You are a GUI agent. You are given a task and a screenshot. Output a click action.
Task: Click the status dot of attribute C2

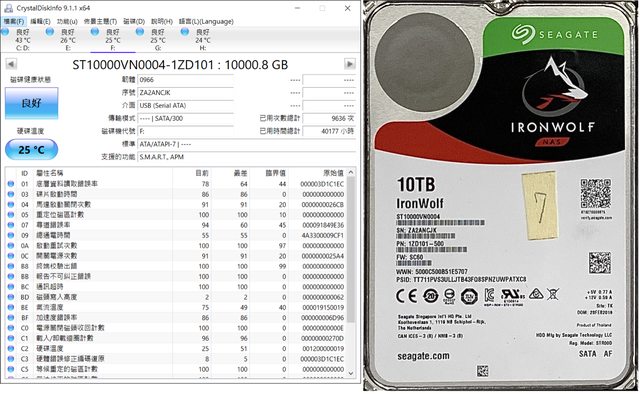[11, 349]
